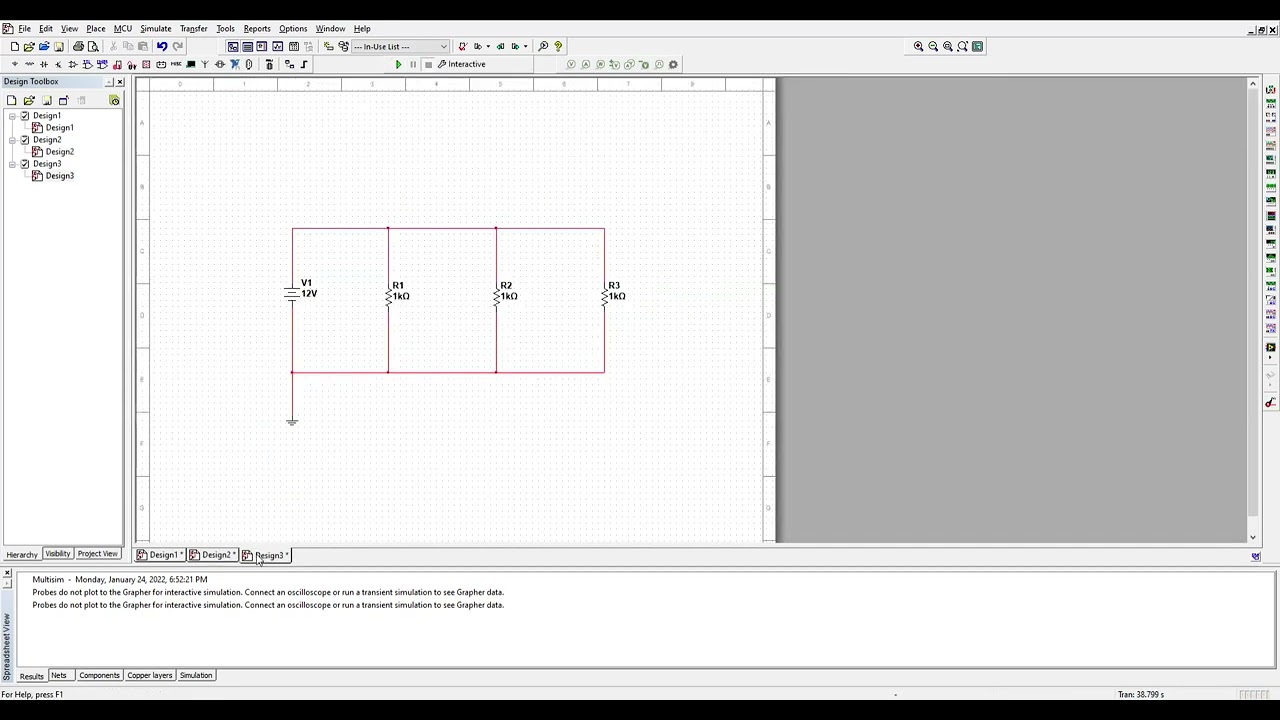
Task: Click the multimeter instrument icon
Action: [x=1271, y=90]
